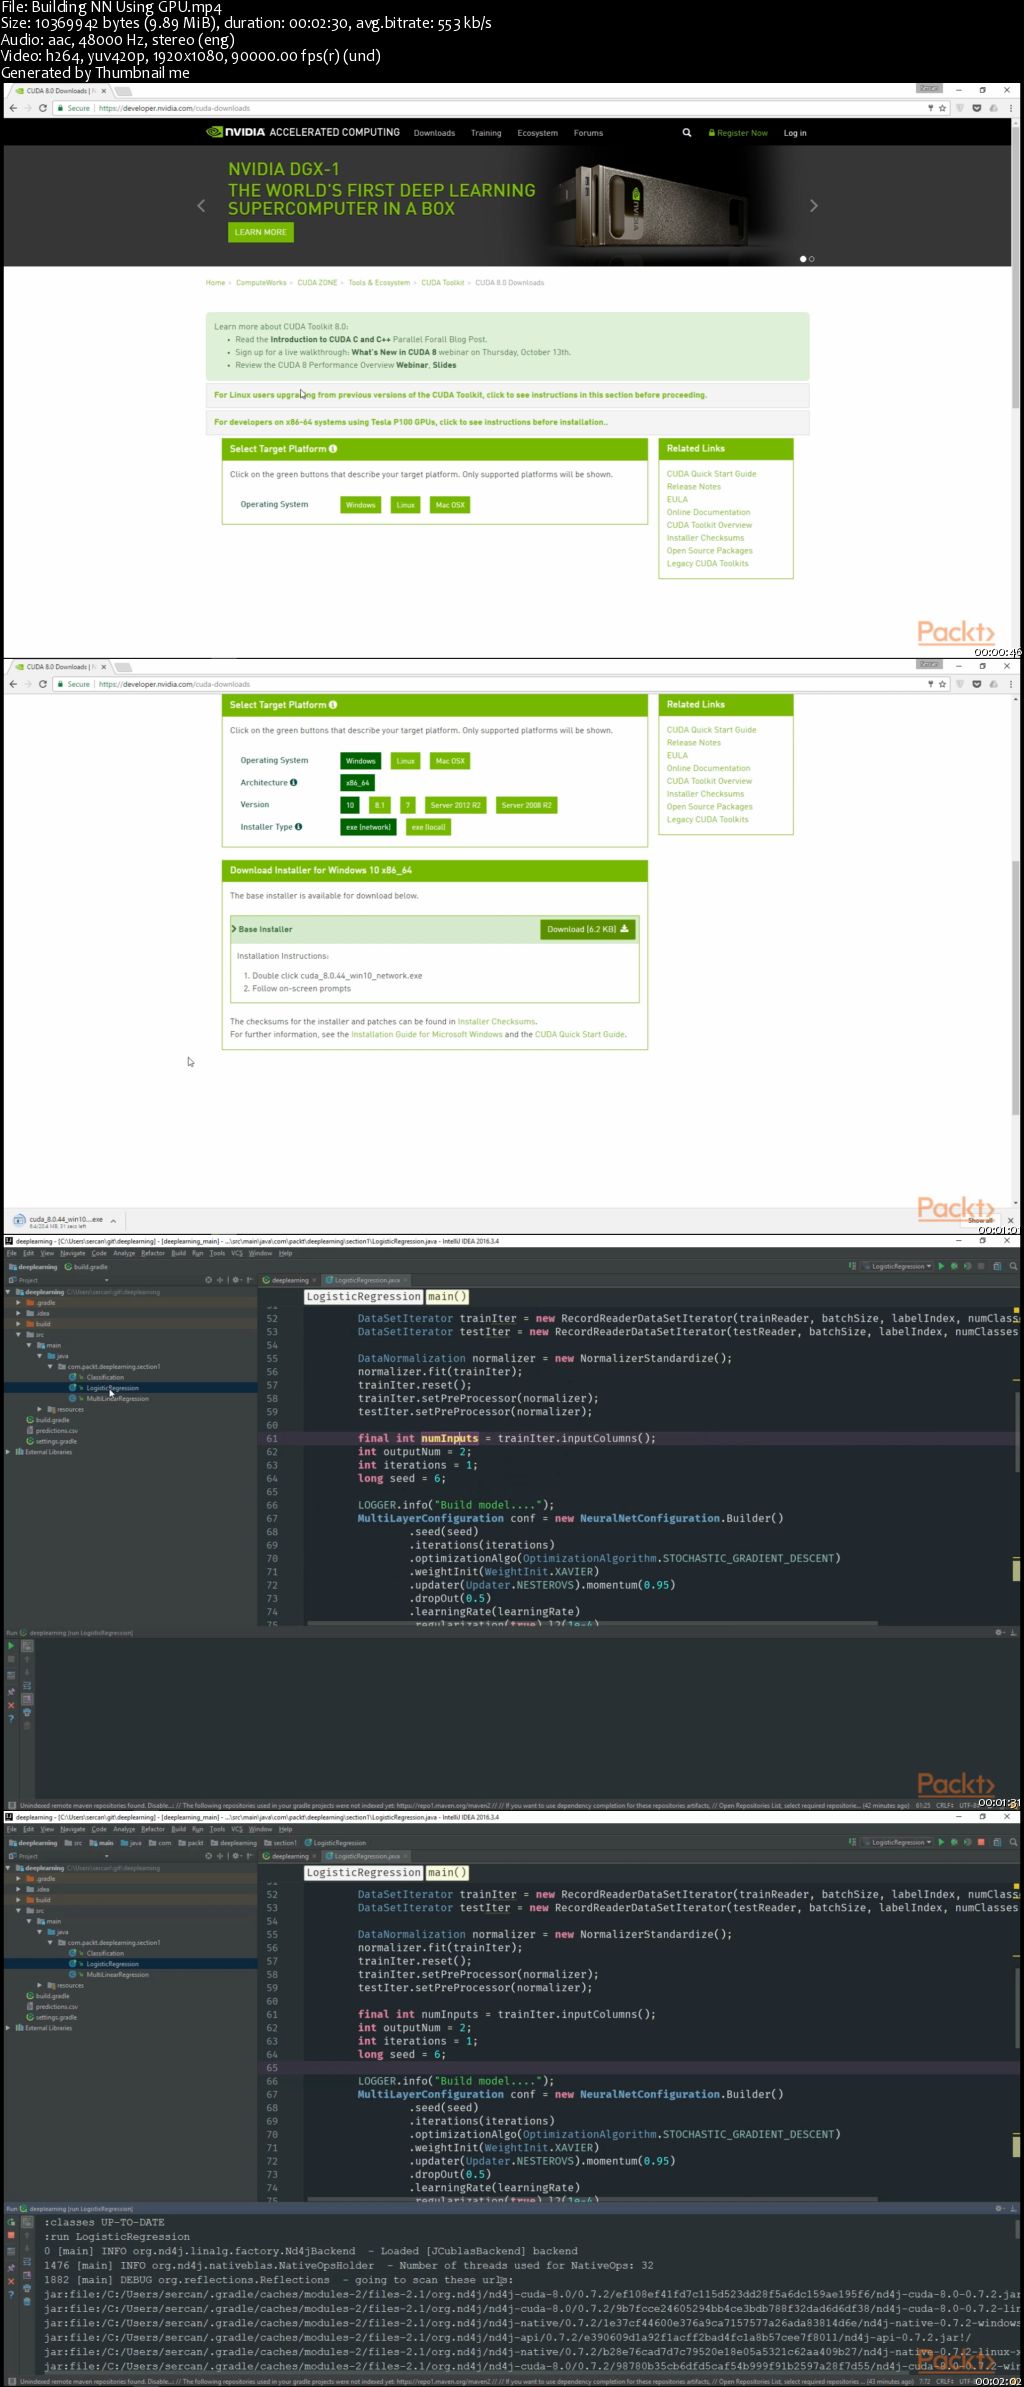Viewport: 1024px width, 2387px height.
Task: Show the previous banner slide in the DGX-1 carousel
Action: click(201, 205)
